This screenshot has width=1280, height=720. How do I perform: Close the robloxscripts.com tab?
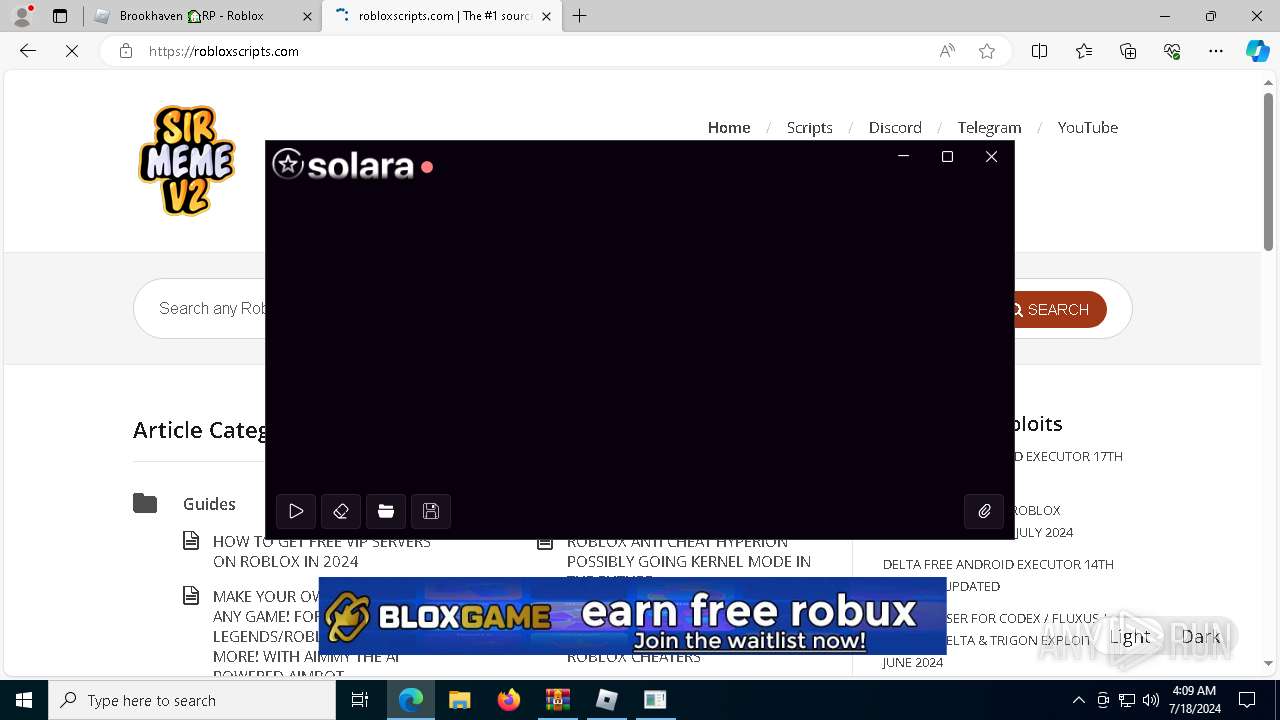click(546, 16)
